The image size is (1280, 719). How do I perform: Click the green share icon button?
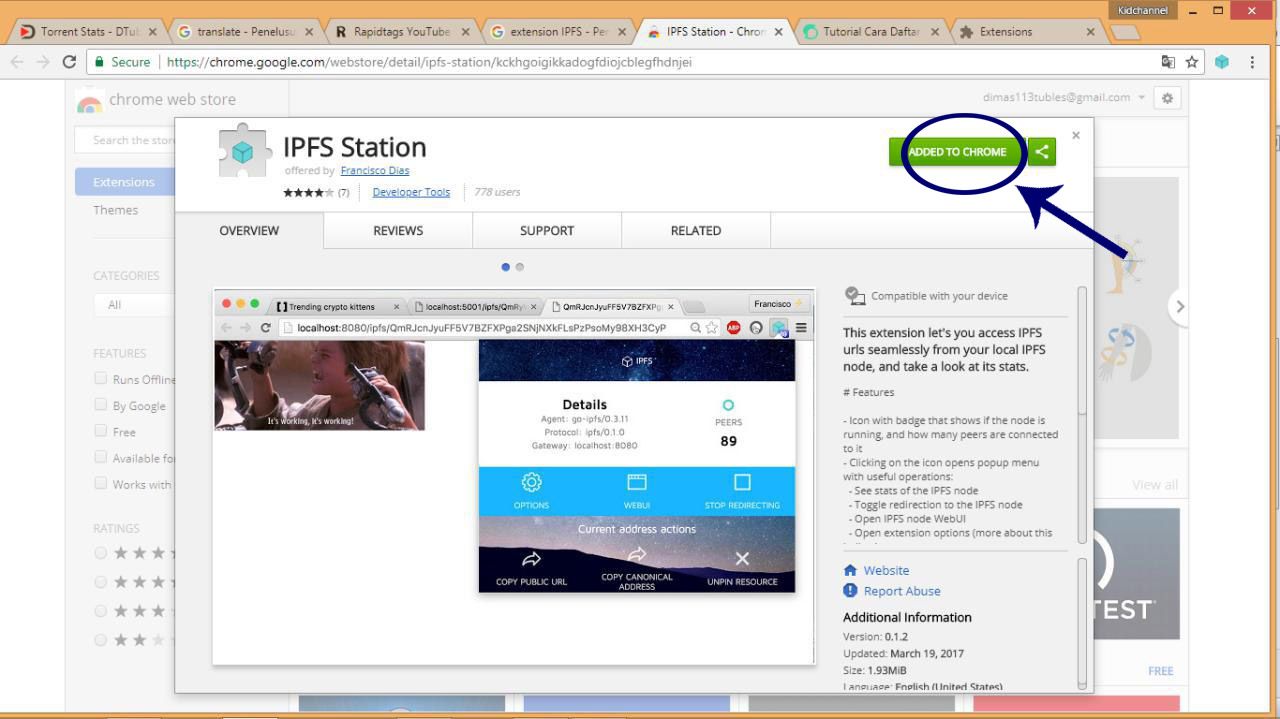click(x=1042, y=152)
